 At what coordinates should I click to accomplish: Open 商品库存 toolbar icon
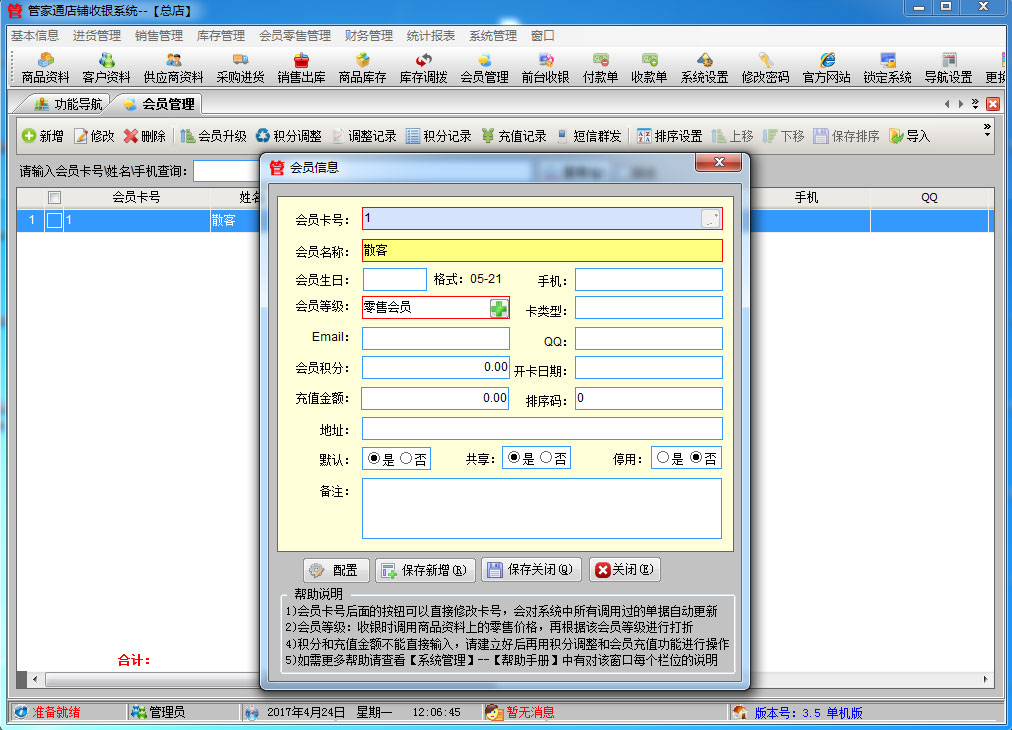(x=362, y=68)
